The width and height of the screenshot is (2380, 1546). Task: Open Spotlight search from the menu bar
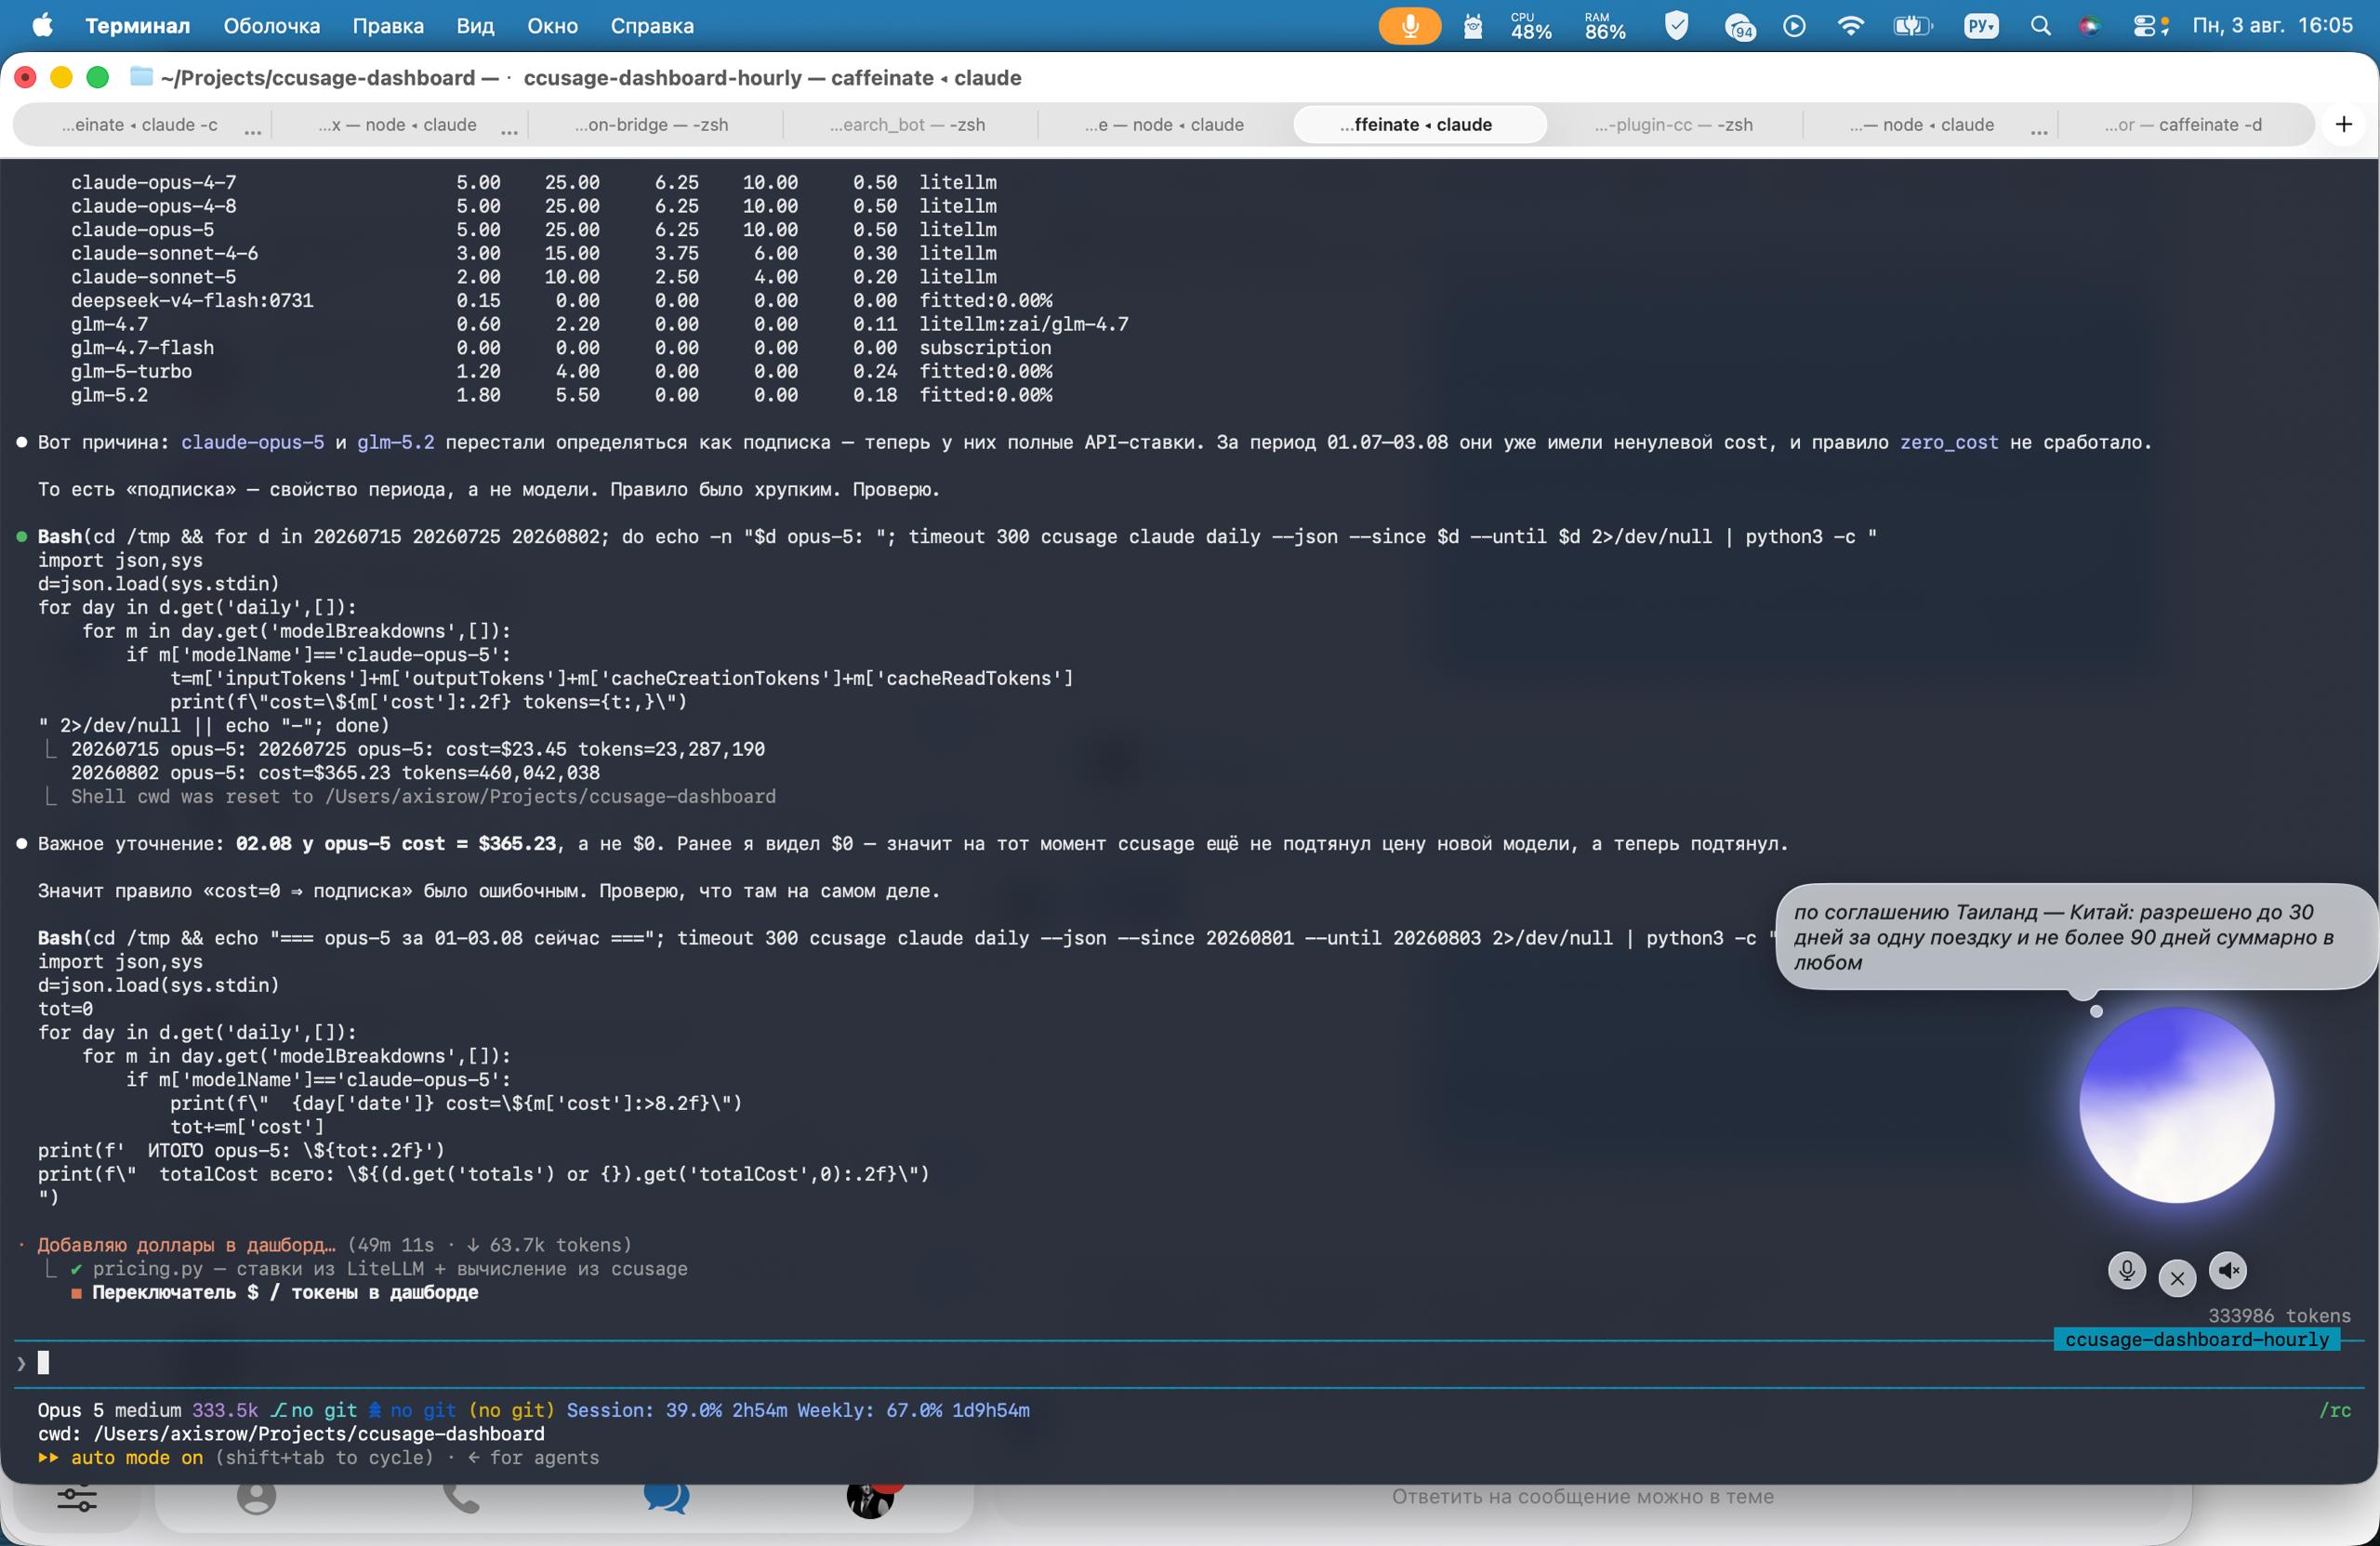(2041, 26)
